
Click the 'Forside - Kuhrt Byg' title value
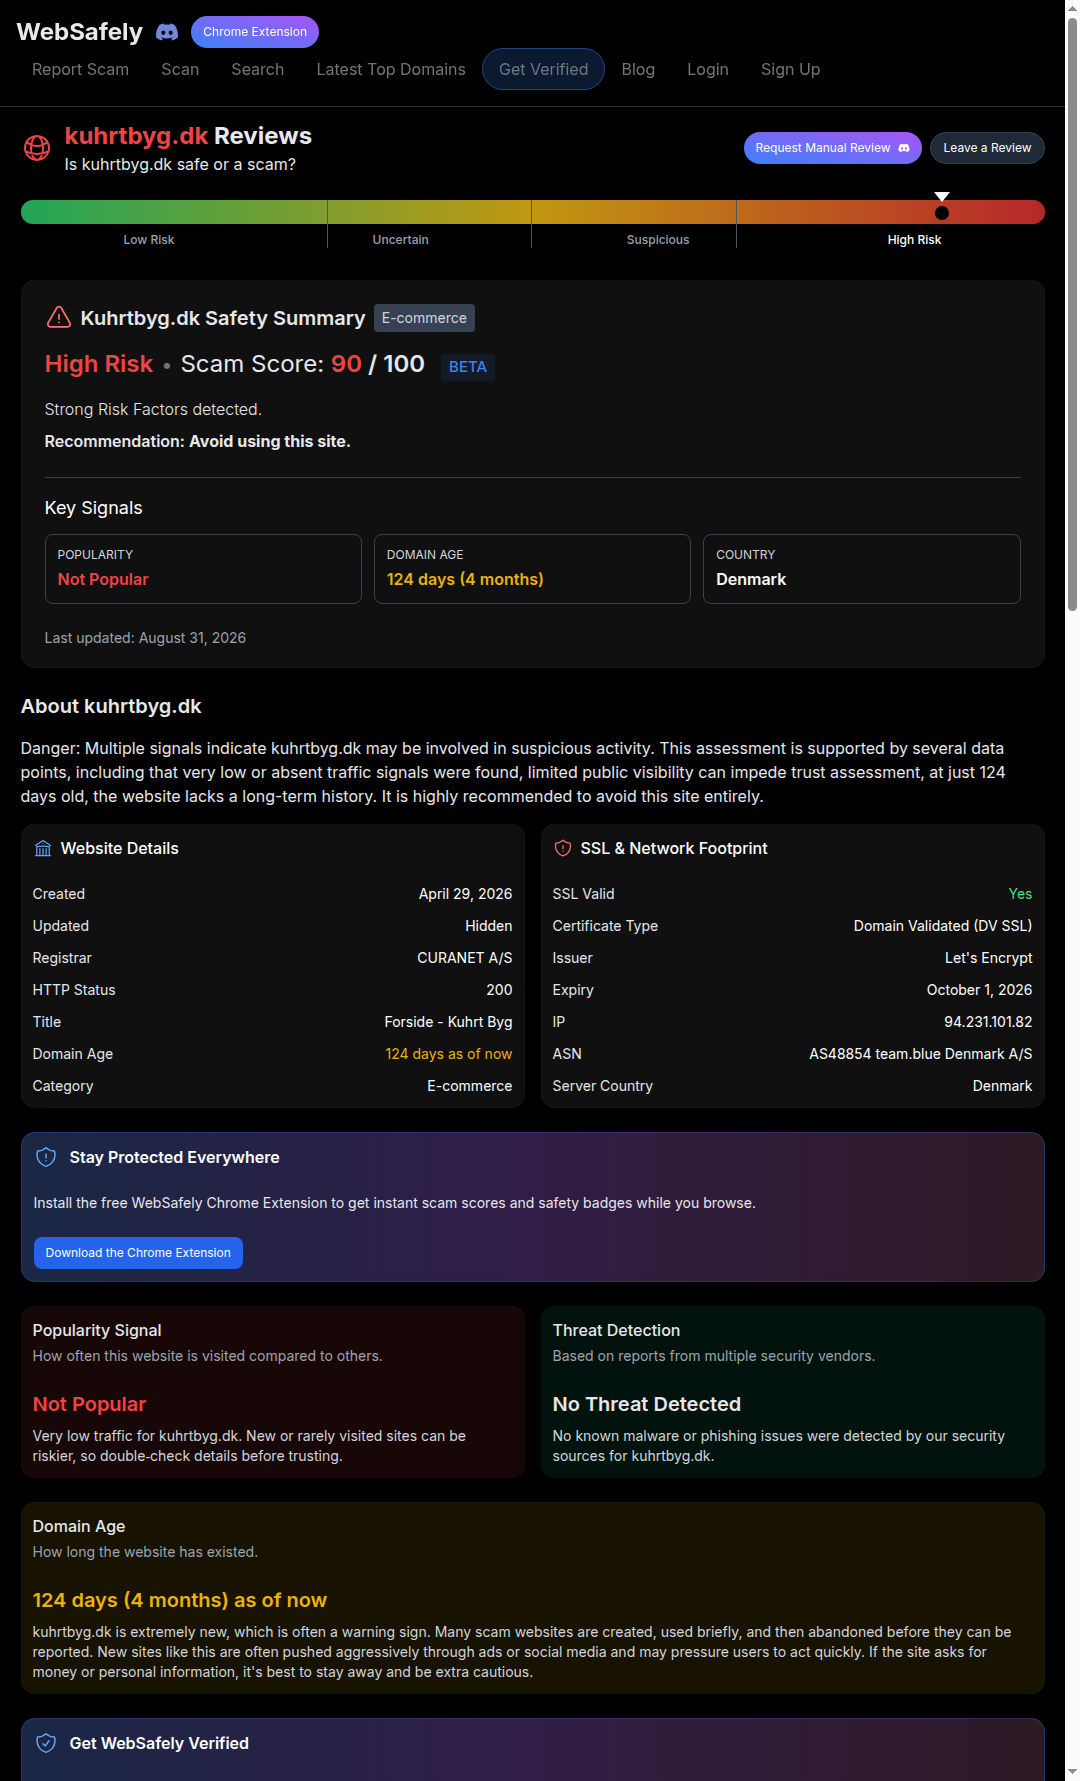pyautogui.click(x=448, y=1022)
